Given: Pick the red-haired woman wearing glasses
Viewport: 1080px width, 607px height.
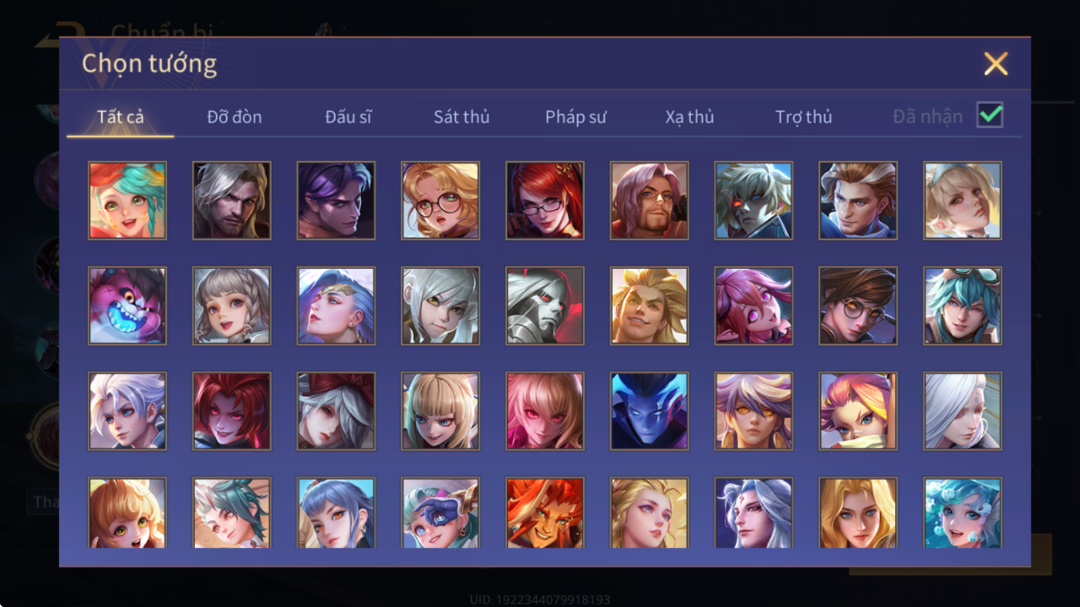Looking at the screenshot, I should click(545, 200).
